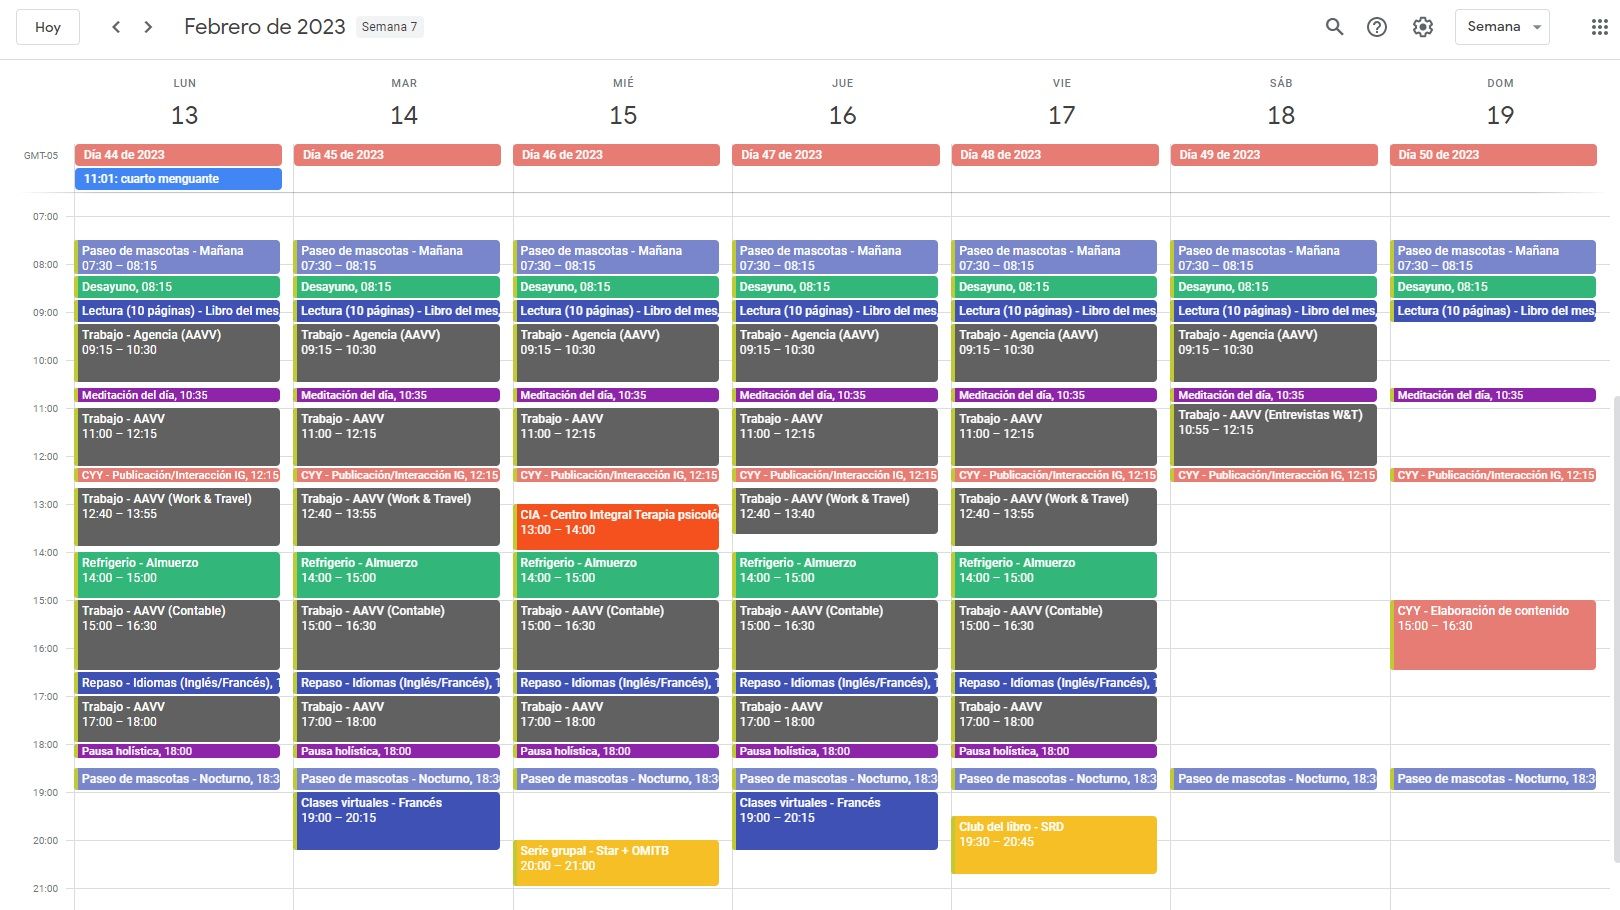Open Monday's 'Repaso - Idiomas (Inglés/Francés)' event
Viewport: 1620px width, 910px height.
click(177, 683)
